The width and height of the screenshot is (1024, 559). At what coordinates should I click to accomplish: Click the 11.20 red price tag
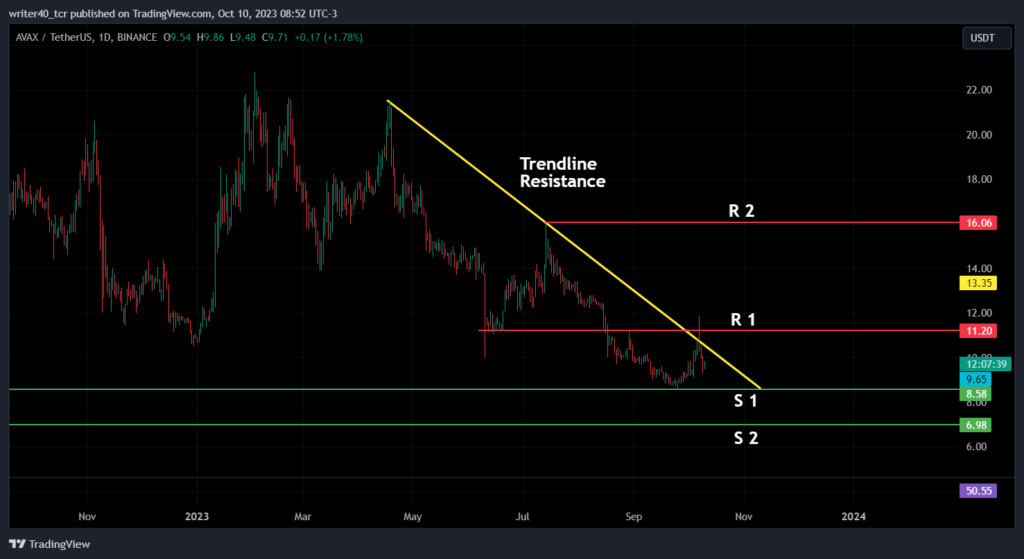978,331
